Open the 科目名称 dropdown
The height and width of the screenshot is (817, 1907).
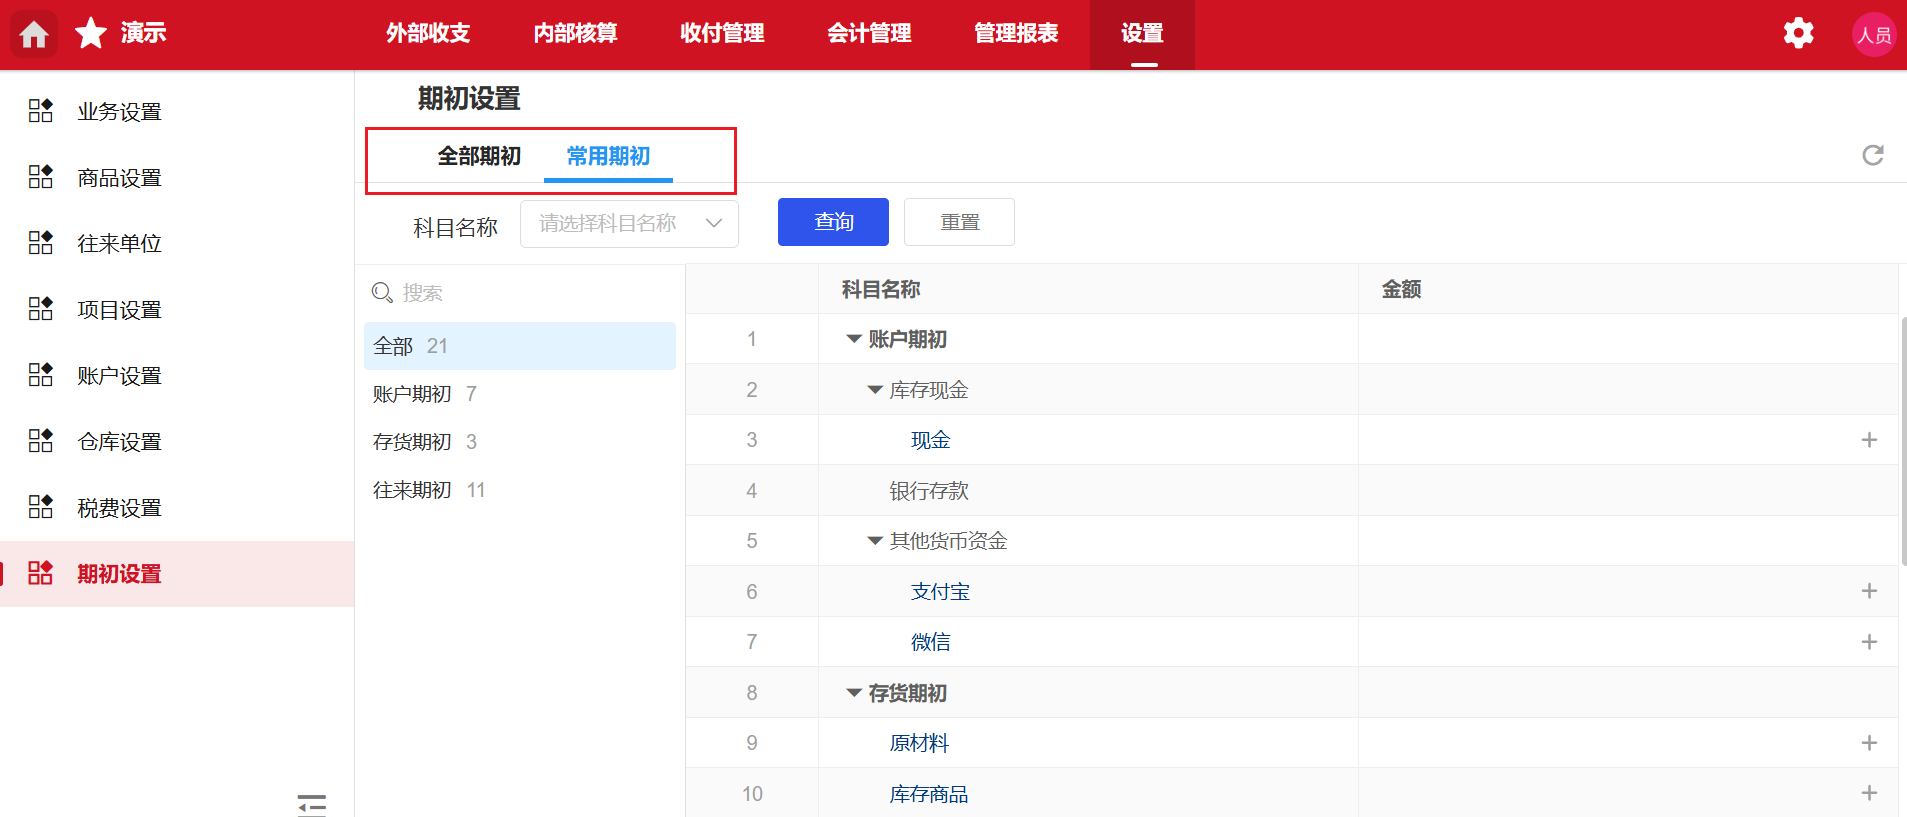628,223
